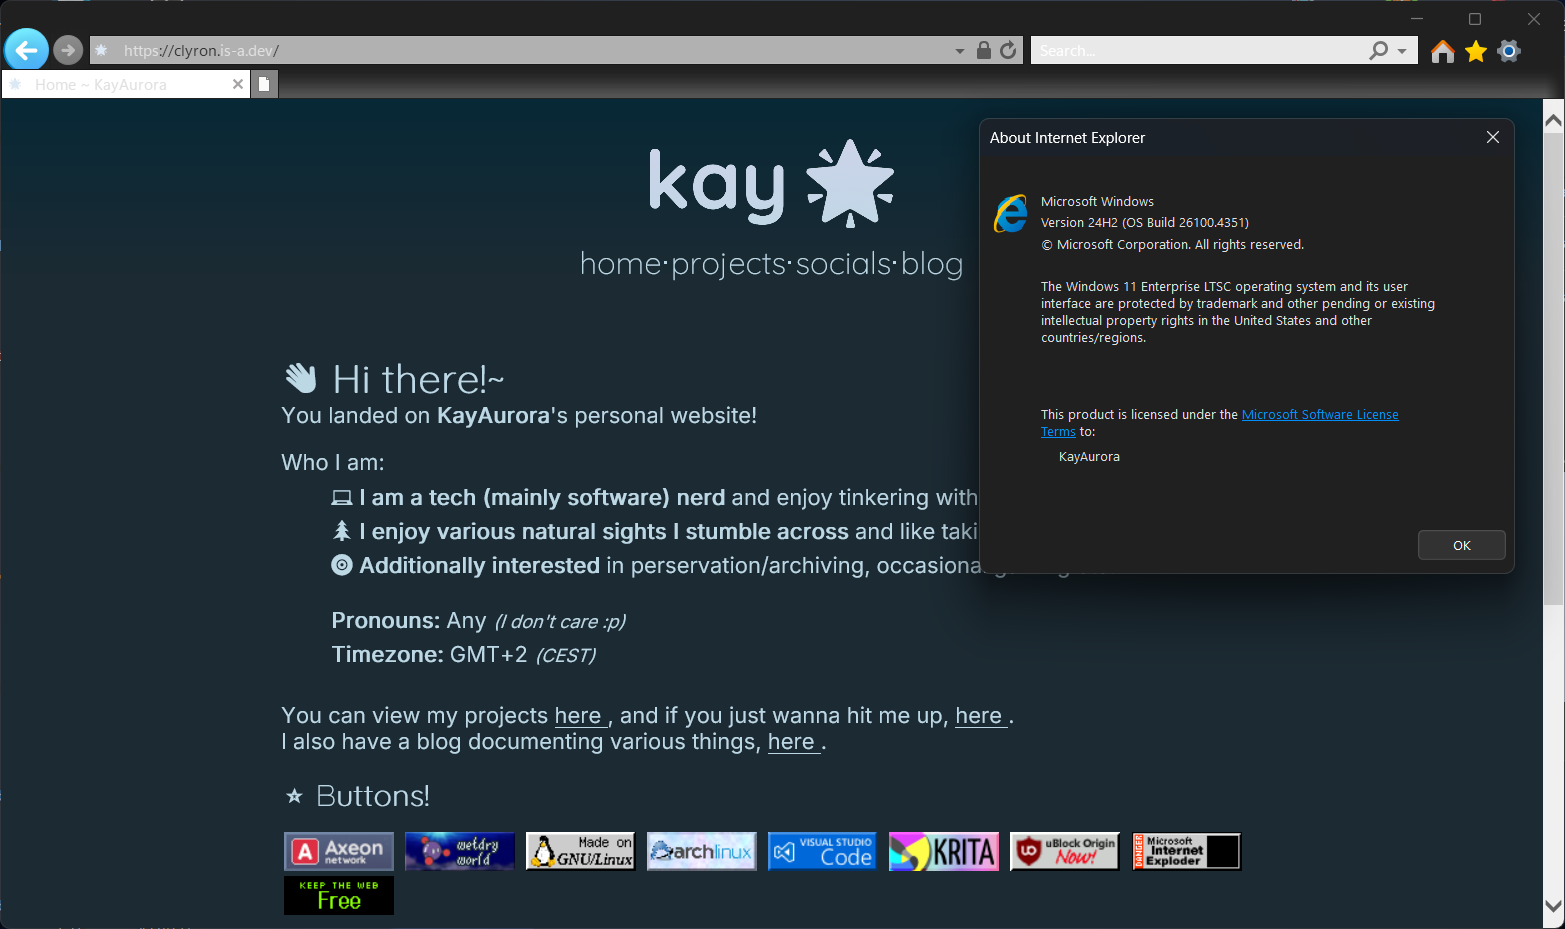This screenshot has height=929, width=1565.
Task: Refresh the page using the reload icon
Action: pyautogui.click(x=1008, y=50)
